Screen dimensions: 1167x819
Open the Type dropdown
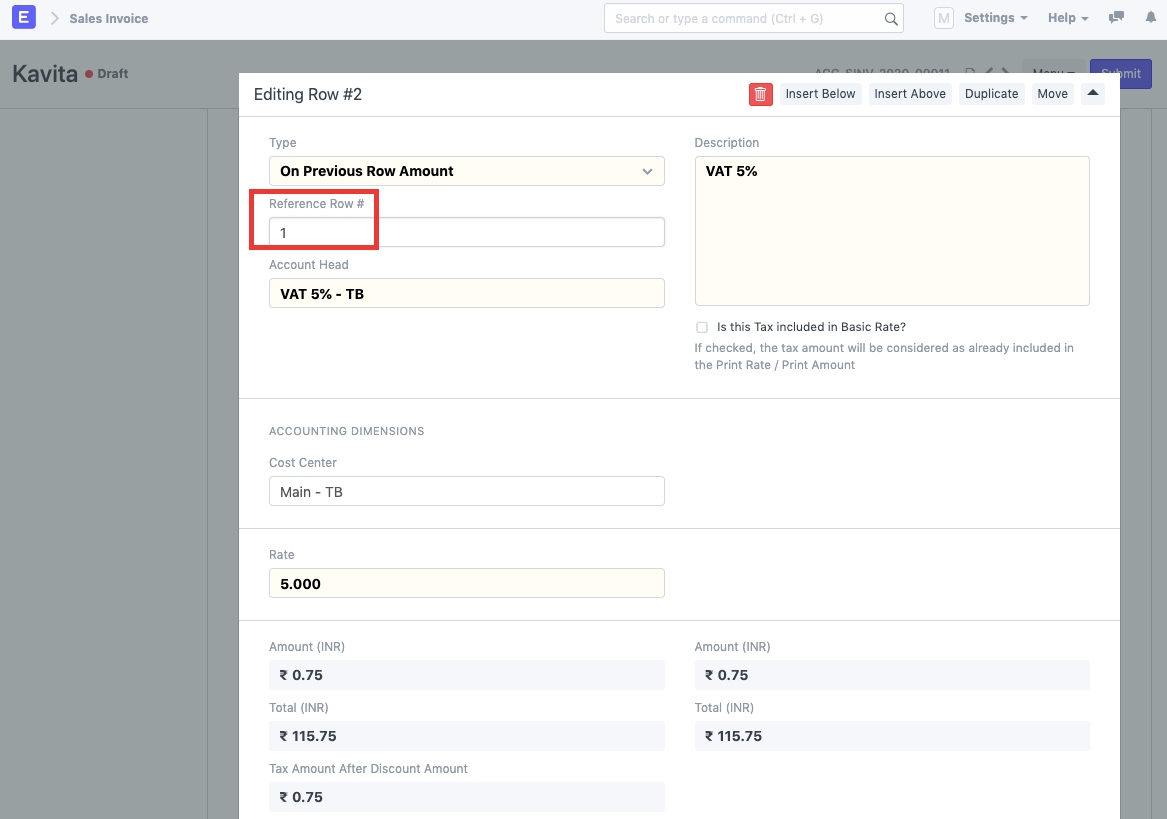point(466,171)
